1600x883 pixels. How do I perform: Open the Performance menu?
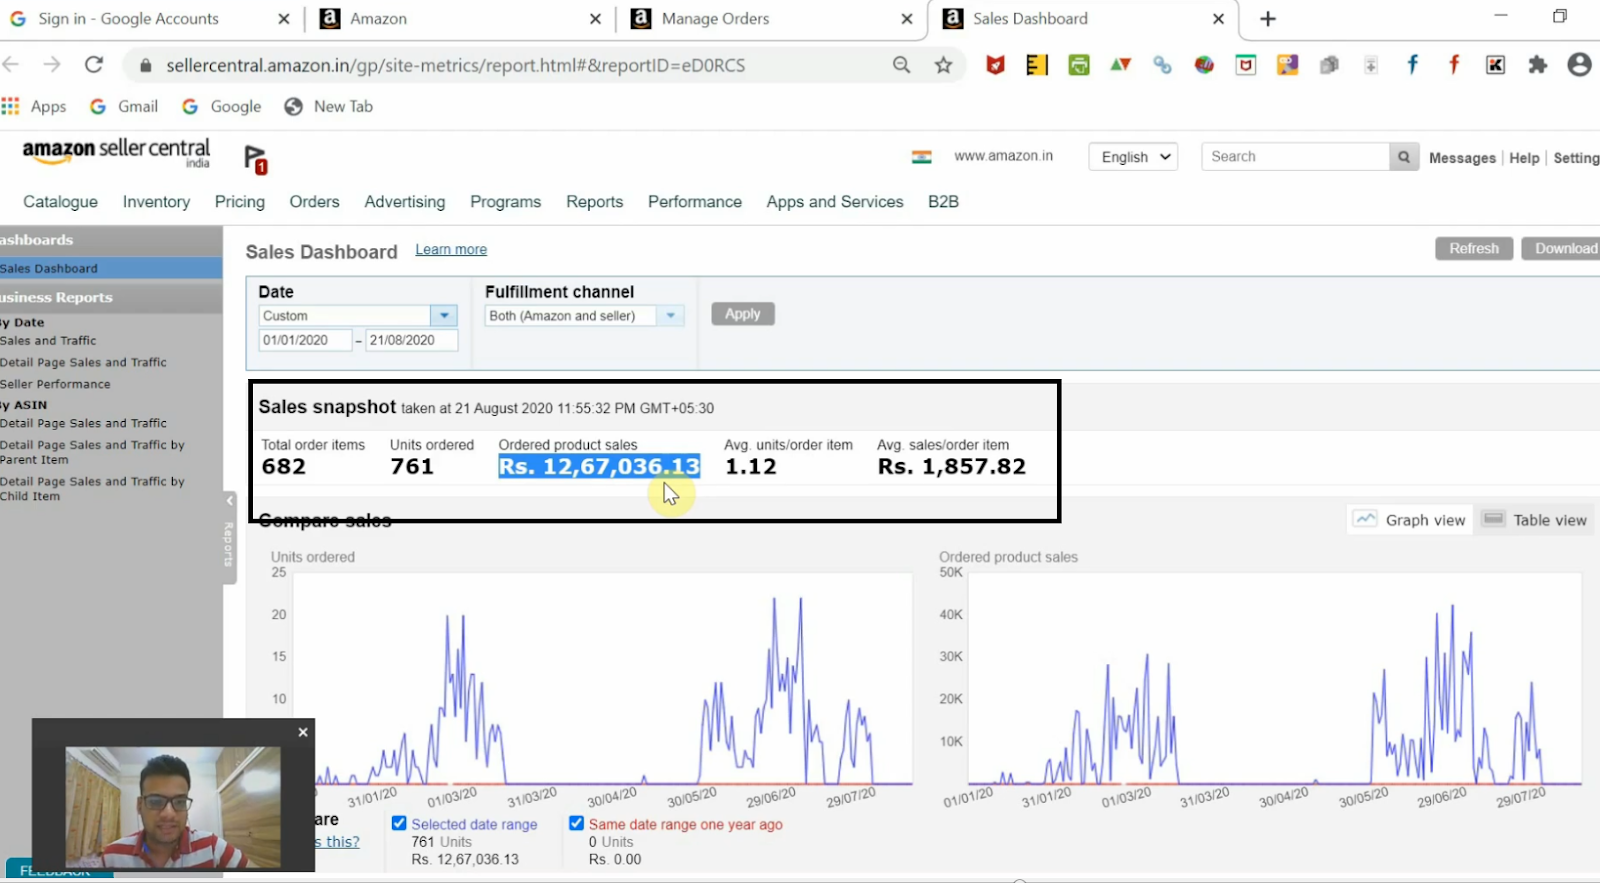pyautogui.click(x=695, y=202)
